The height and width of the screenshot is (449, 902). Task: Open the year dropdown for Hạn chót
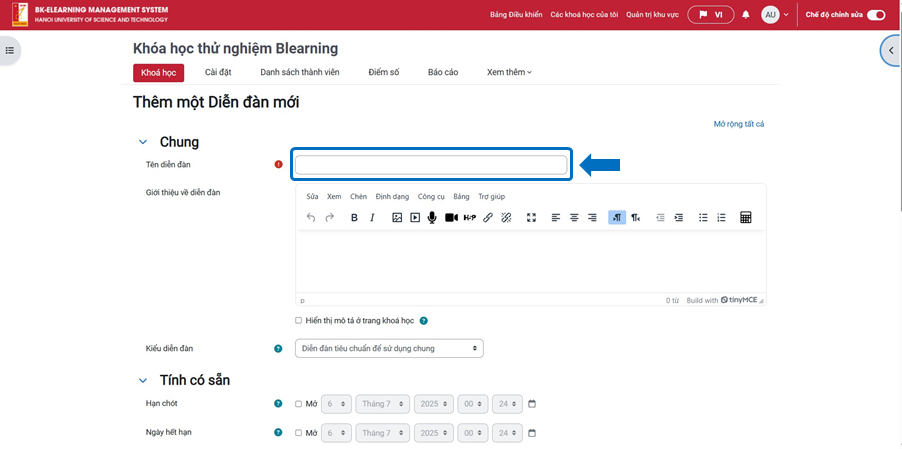(434, 404)
